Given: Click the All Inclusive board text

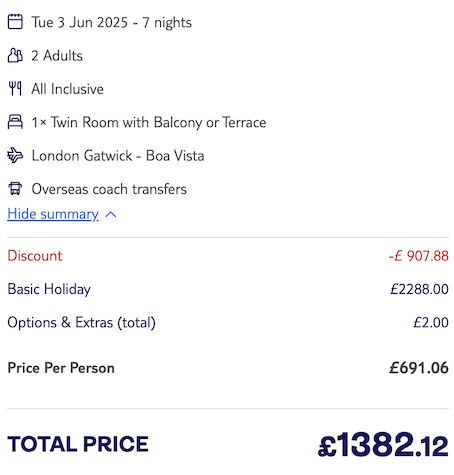Looking at the screenshot, I should (x=67, y=89).
